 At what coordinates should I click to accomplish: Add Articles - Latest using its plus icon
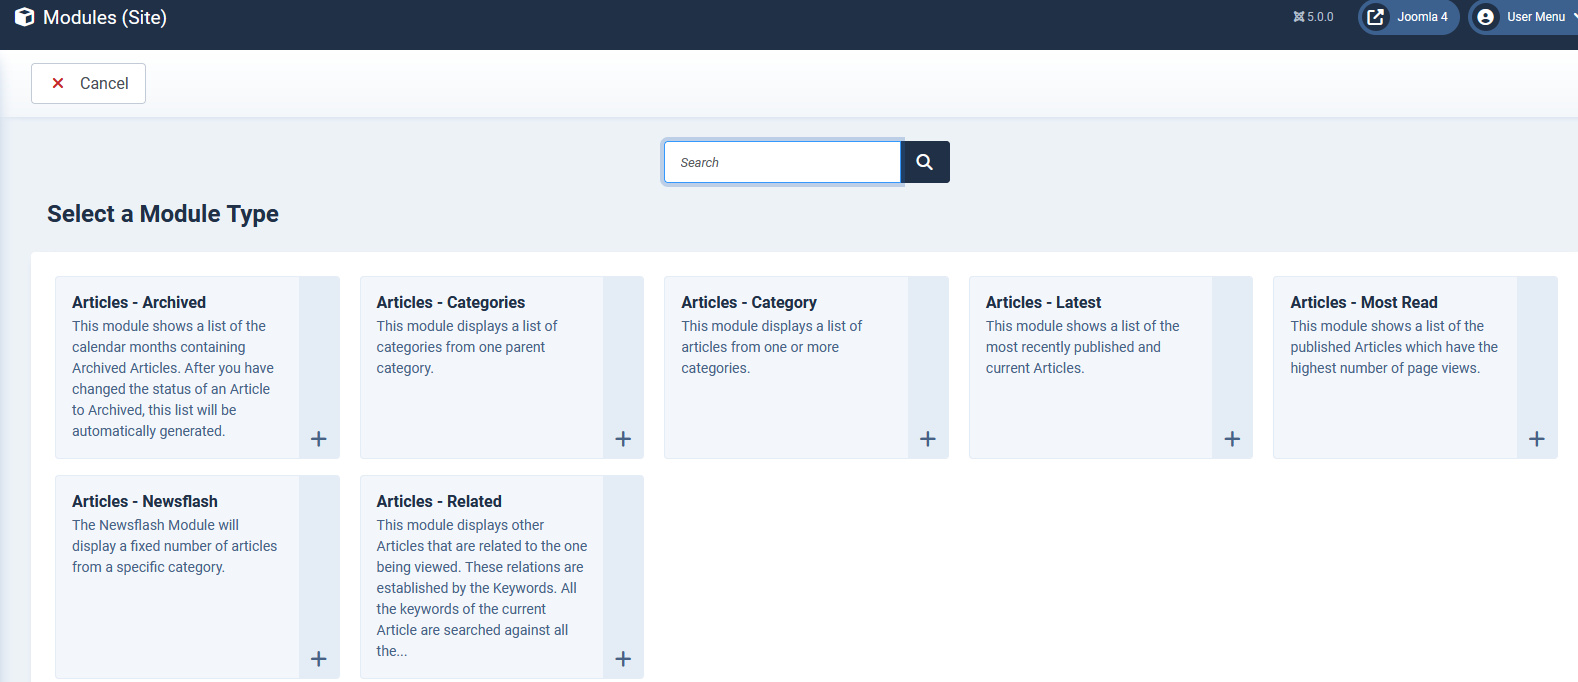(x=1232, y=439)
